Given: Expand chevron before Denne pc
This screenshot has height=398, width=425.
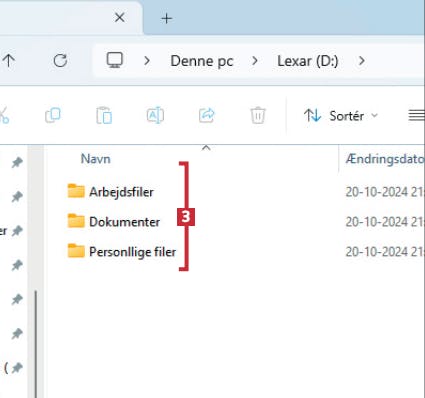Looking at the screenshot, I should pos(147,61).
